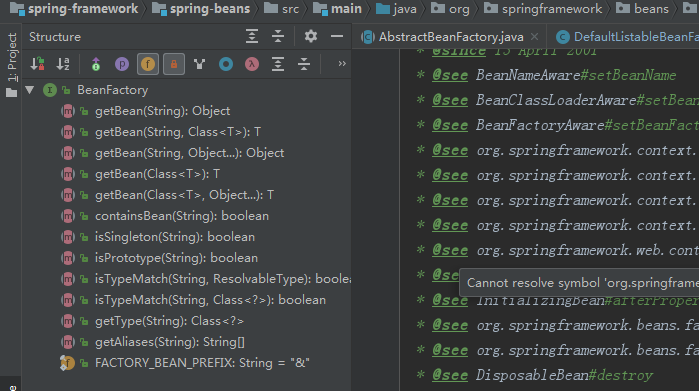Switch to AbstractBeanFactory.java tab
This screenshot has width=699, height=391.
pos(451,37)
